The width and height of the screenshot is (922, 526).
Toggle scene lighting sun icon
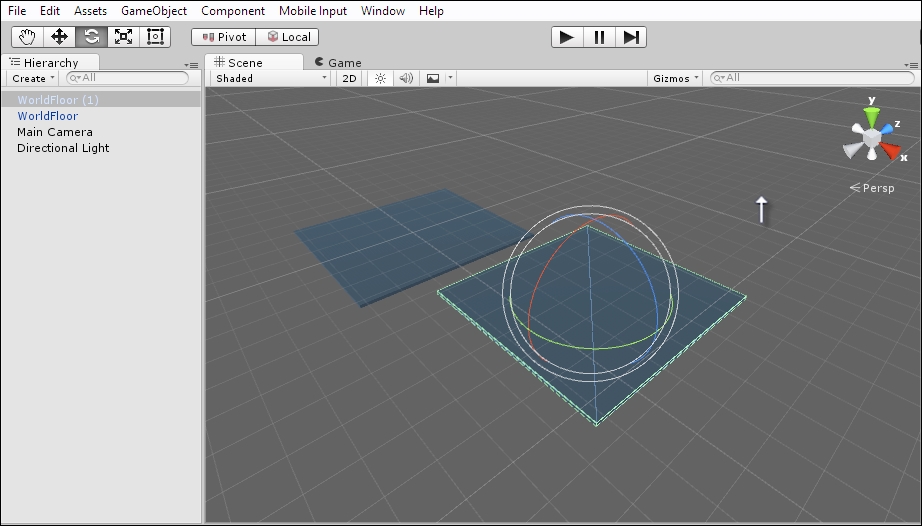(x=379, y=78)
